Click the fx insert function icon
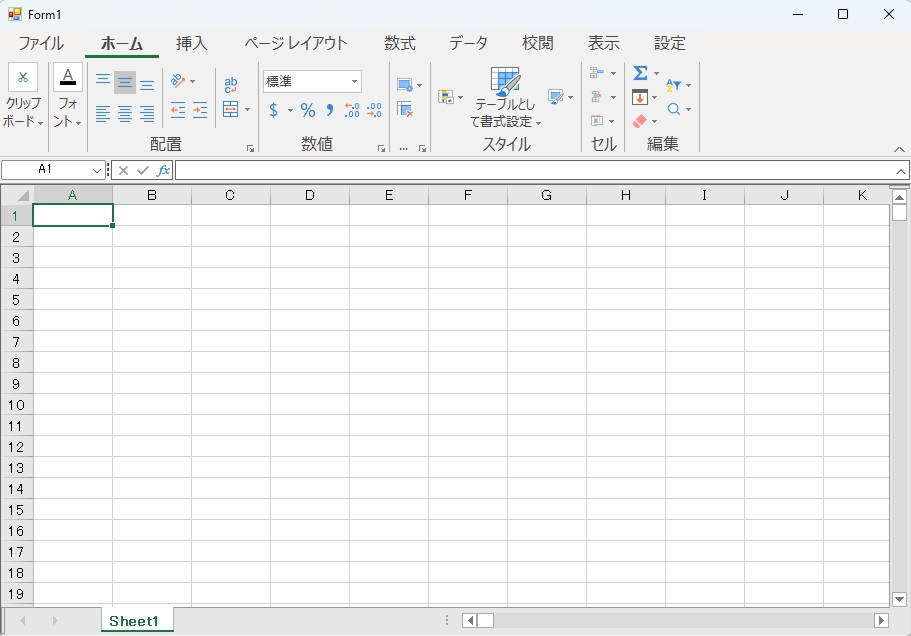 click(x=163, y=170)
